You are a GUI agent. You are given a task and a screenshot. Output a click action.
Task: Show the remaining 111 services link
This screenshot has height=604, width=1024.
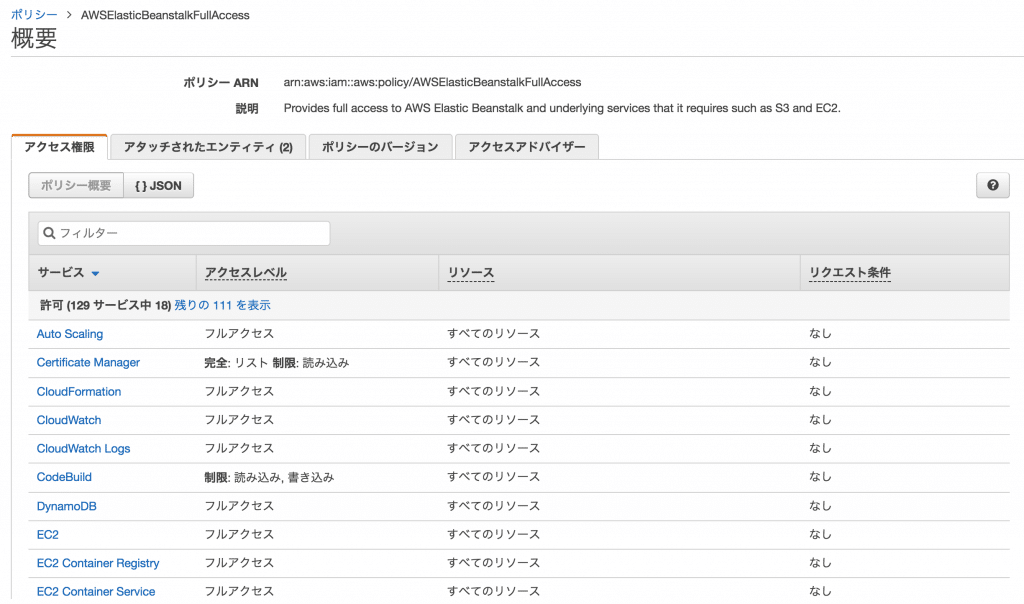pos(222,305)
